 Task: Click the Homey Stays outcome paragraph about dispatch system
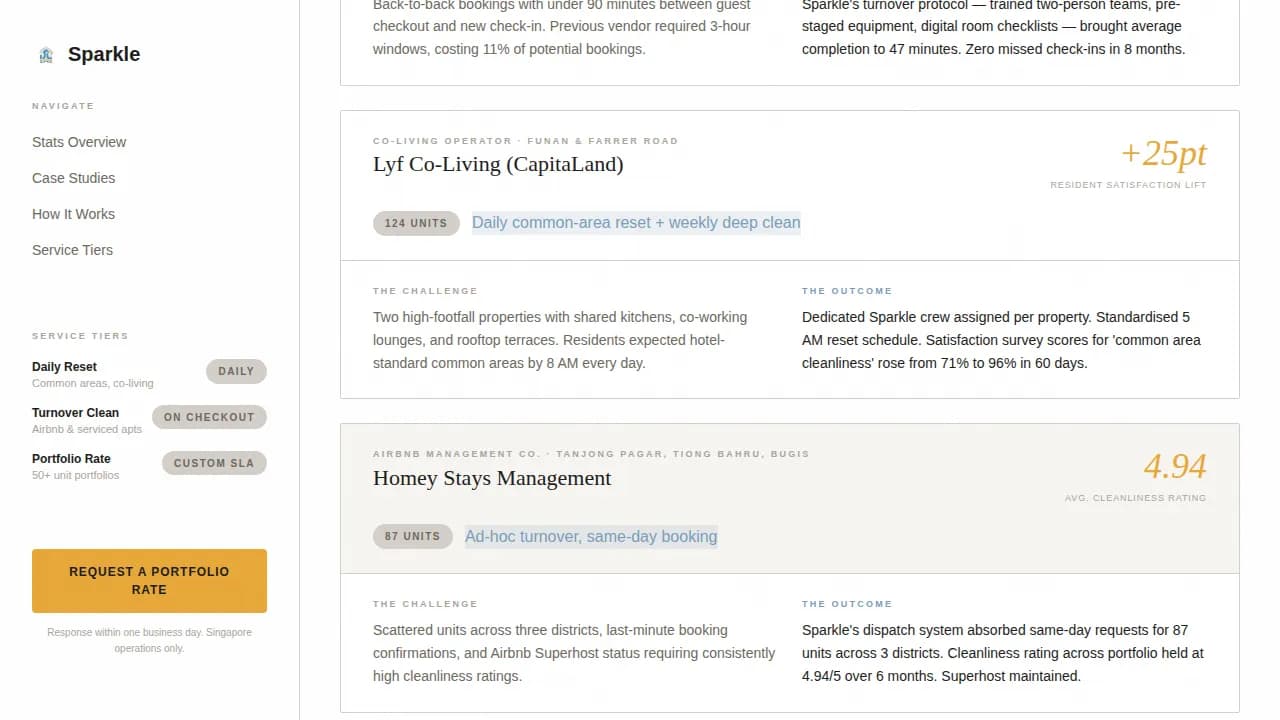1003,653
